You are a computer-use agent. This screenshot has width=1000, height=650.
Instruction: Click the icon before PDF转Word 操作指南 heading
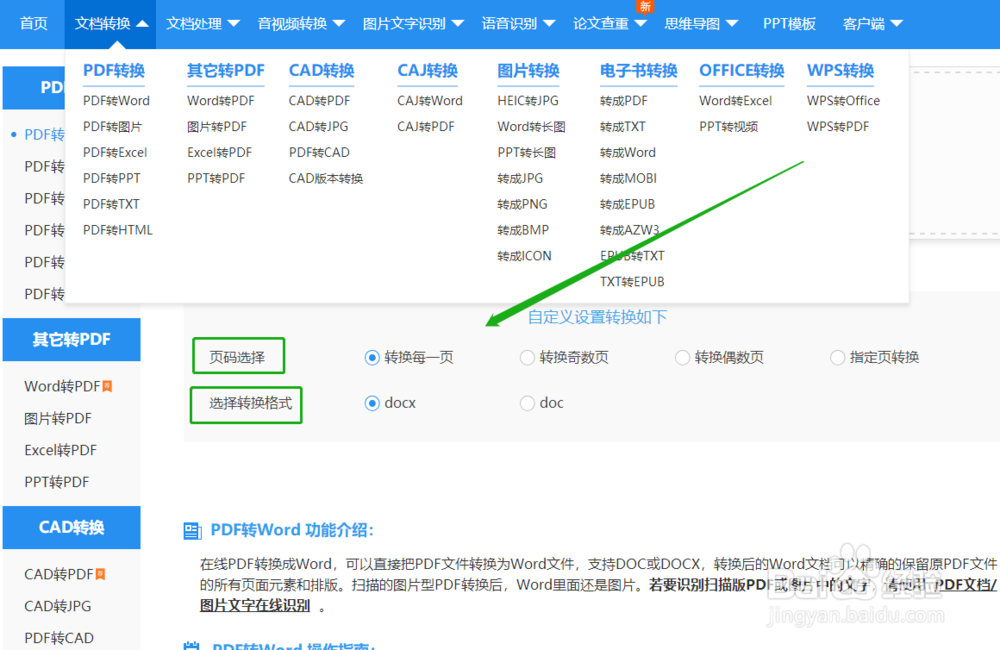(194, 647)
